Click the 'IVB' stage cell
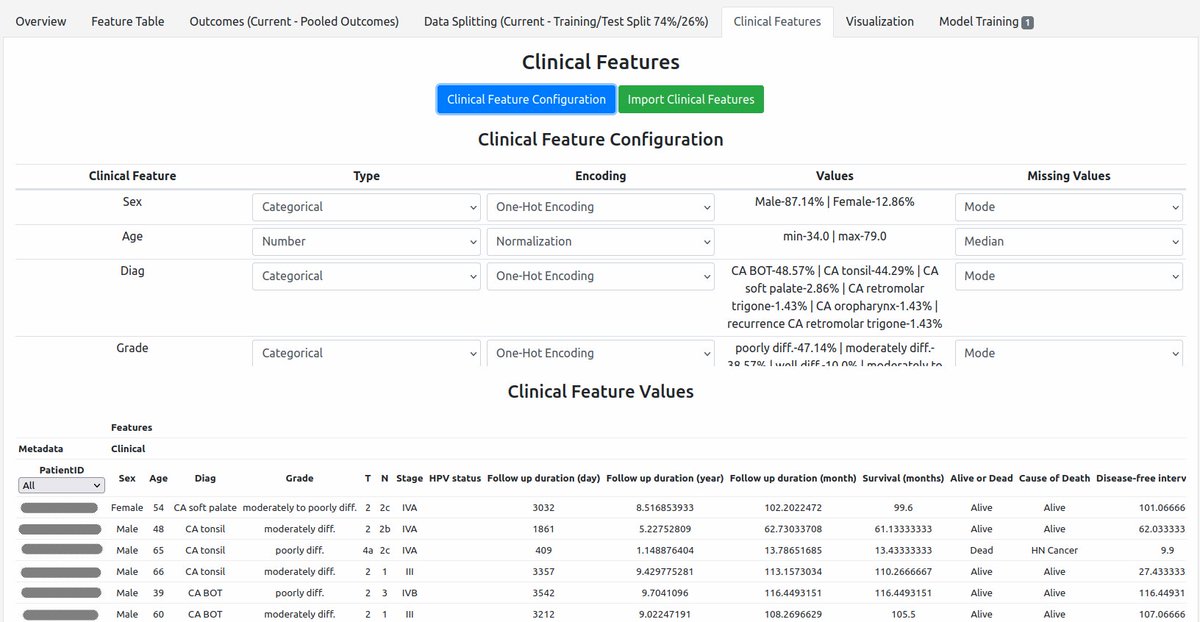The image size is (1200, 622). (409, 592)
